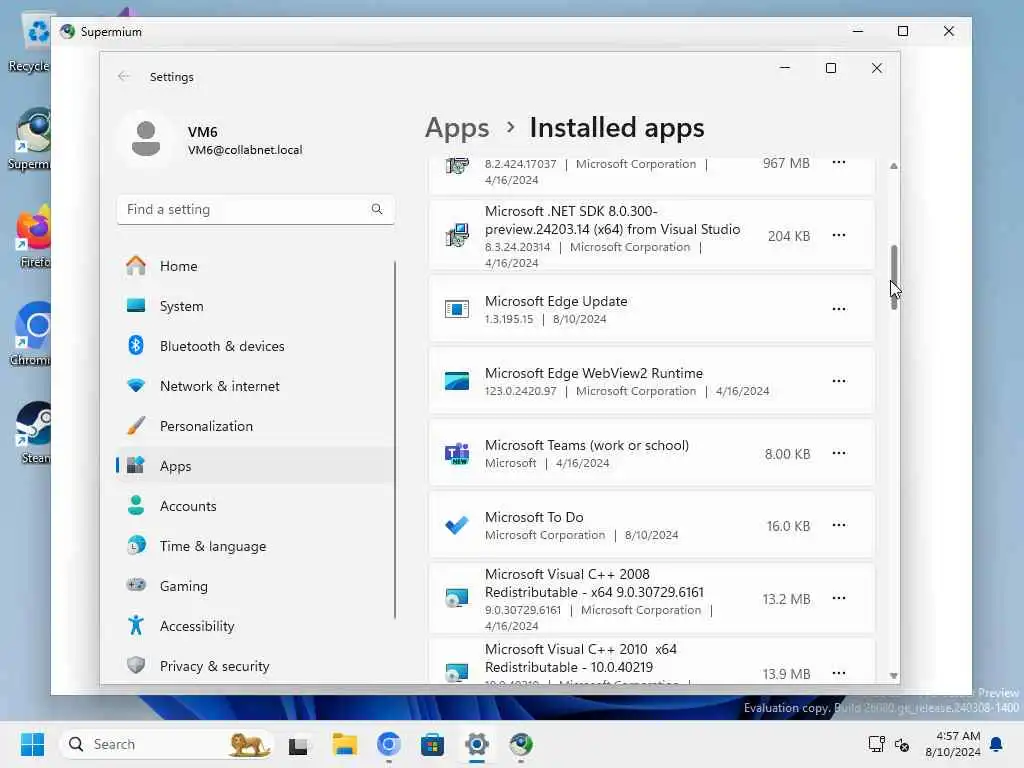Click Accessibility figure icon

click(136, 626)
